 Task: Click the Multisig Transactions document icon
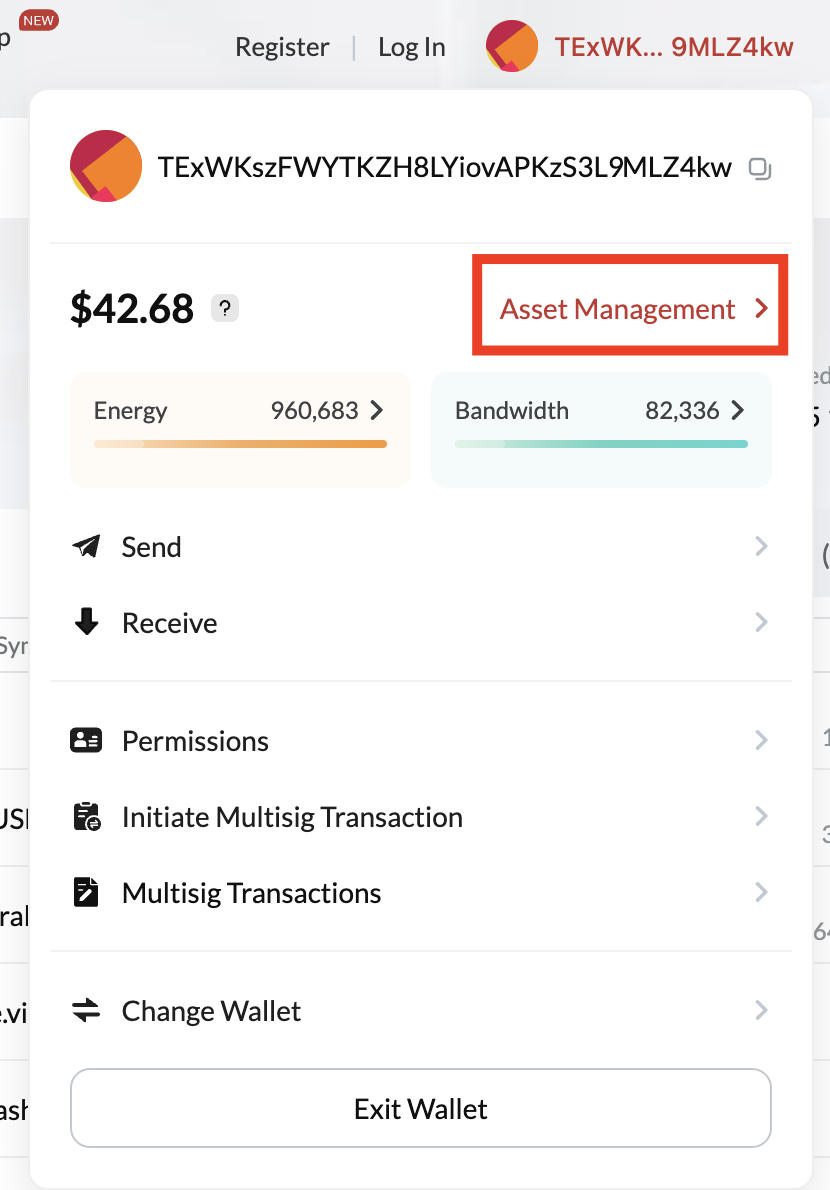tap(87, 892)
